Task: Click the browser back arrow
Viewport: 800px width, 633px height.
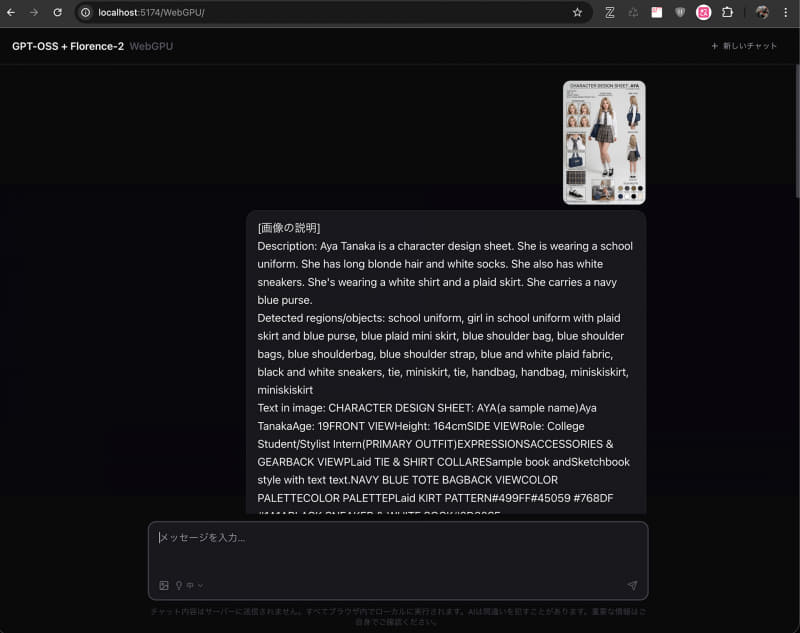Action: (12, 13)
